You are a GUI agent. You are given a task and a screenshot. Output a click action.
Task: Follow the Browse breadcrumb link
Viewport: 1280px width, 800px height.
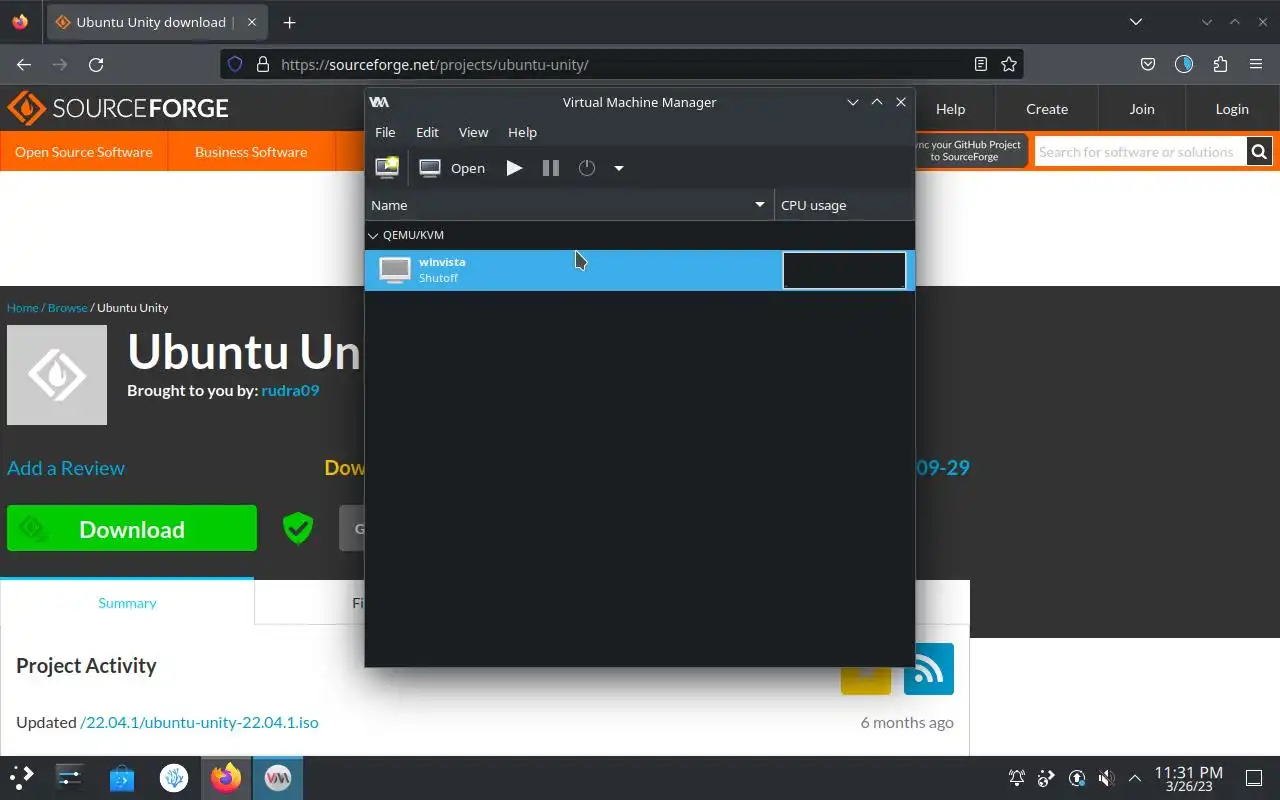click(67, 308)
